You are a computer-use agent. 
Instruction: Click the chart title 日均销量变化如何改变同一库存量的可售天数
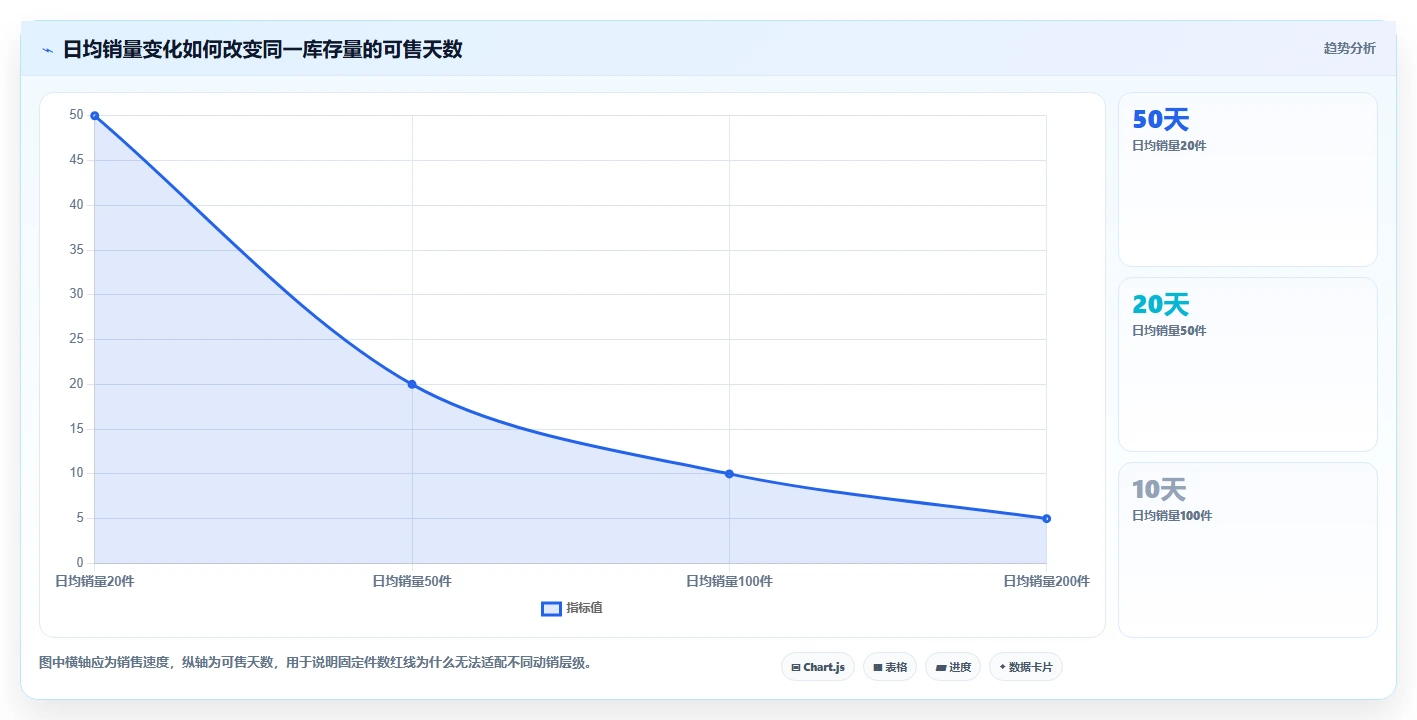pos(262,49)
